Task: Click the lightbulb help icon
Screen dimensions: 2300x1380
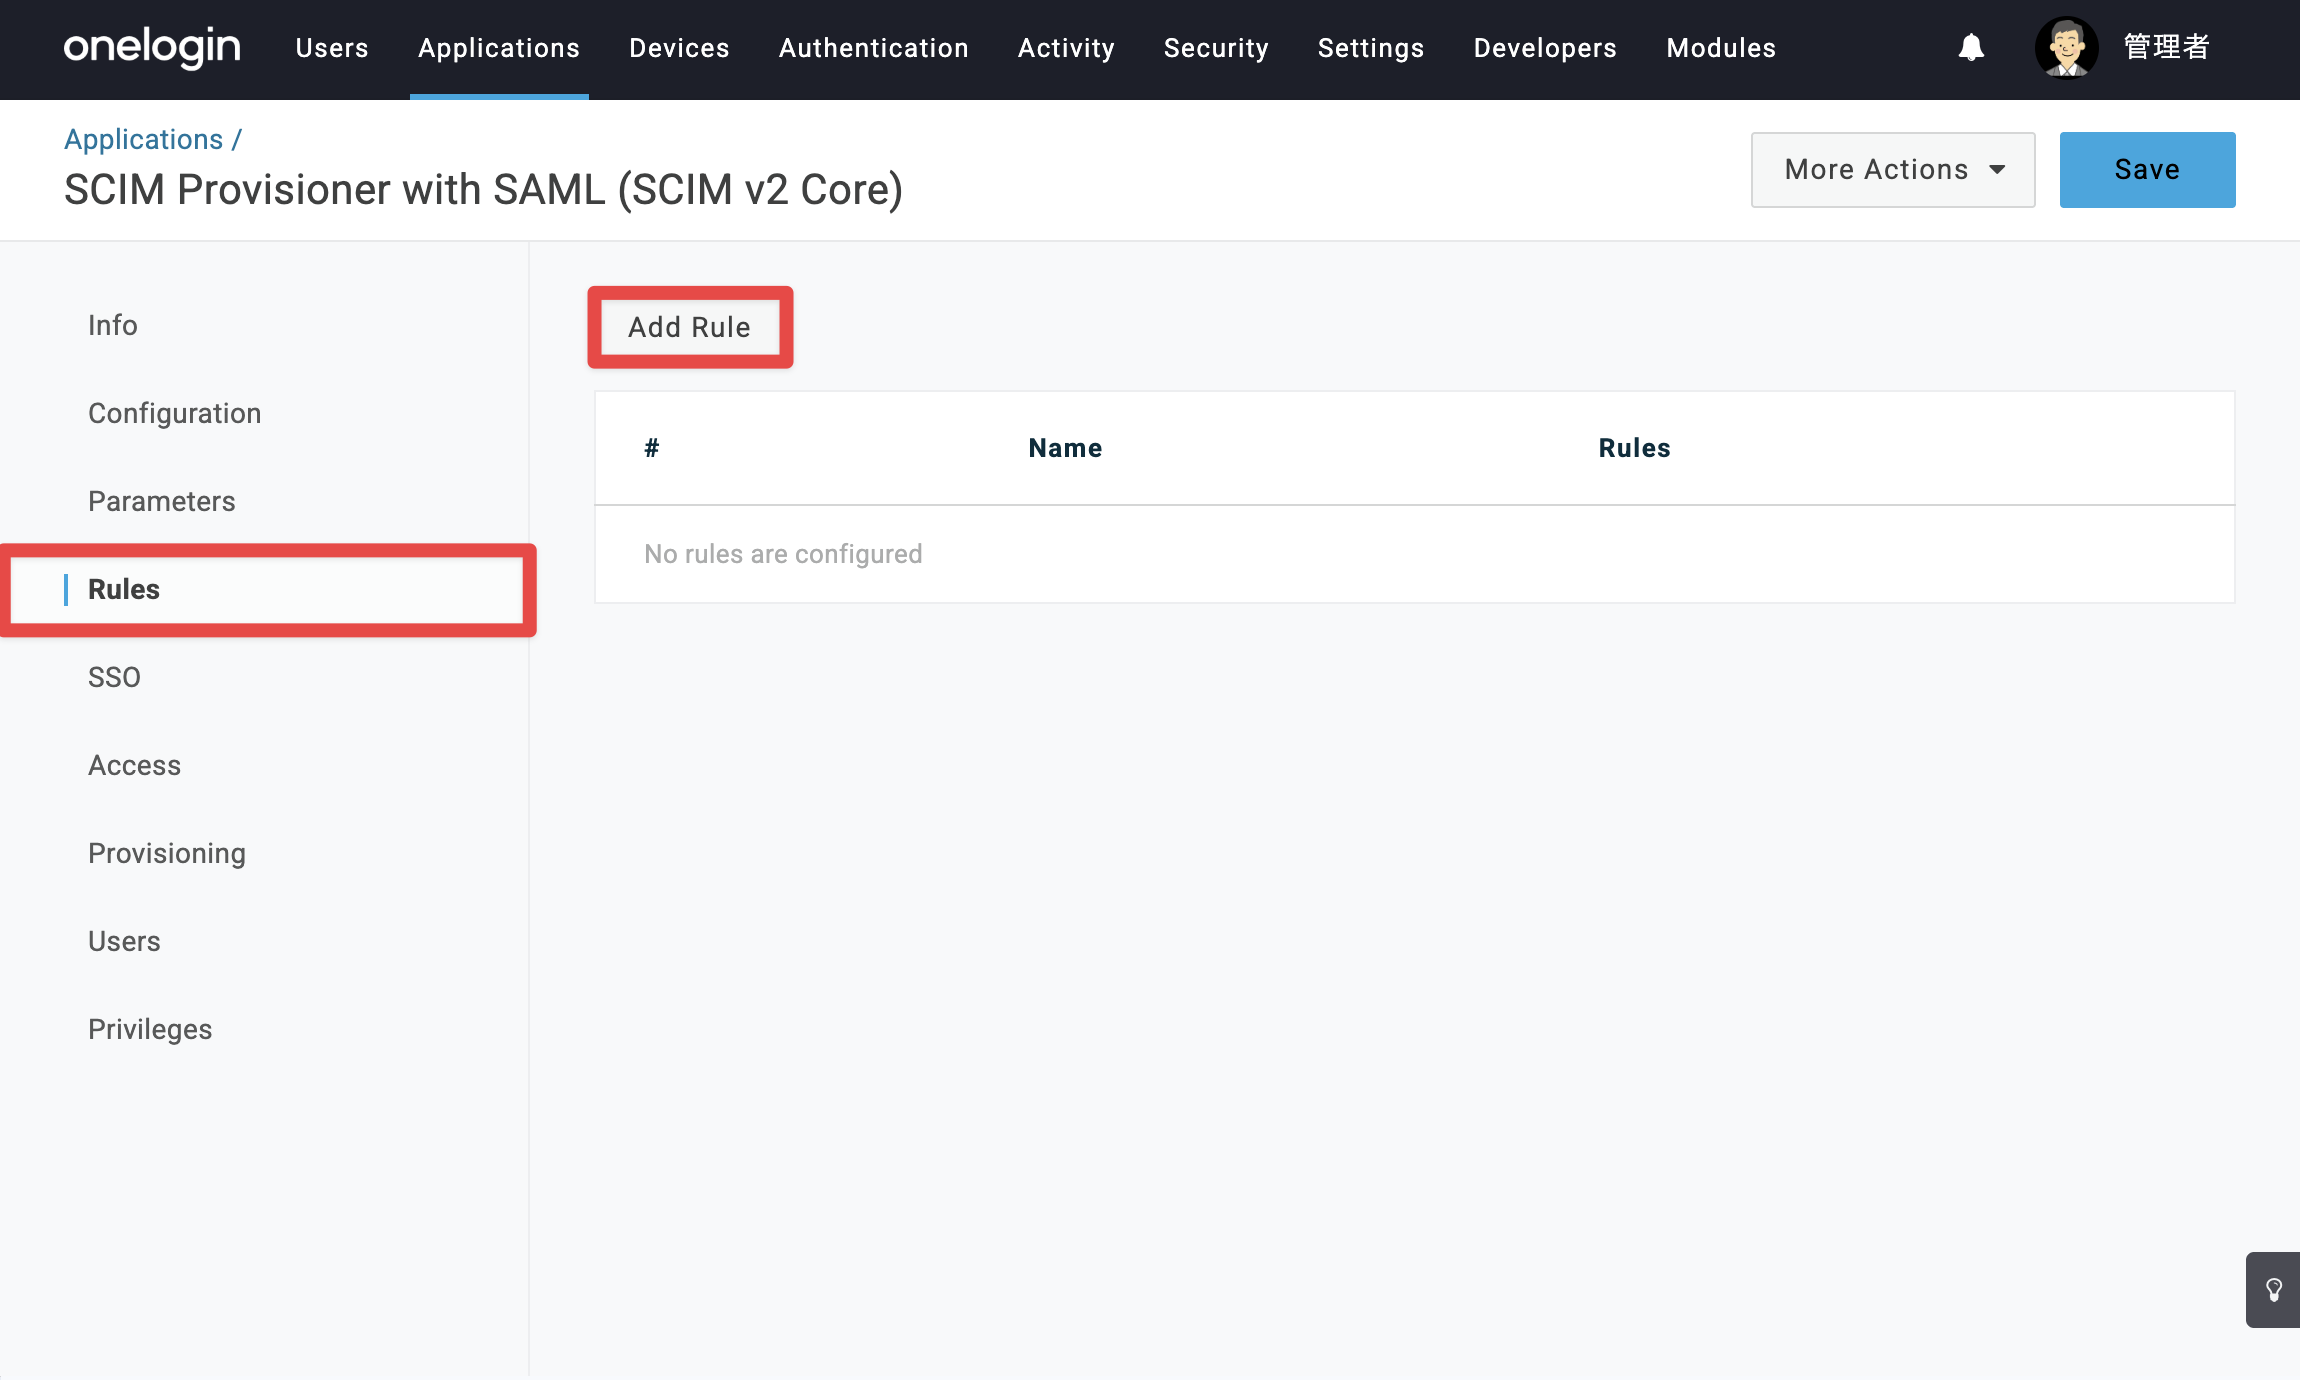Action: [2274, 1290]
